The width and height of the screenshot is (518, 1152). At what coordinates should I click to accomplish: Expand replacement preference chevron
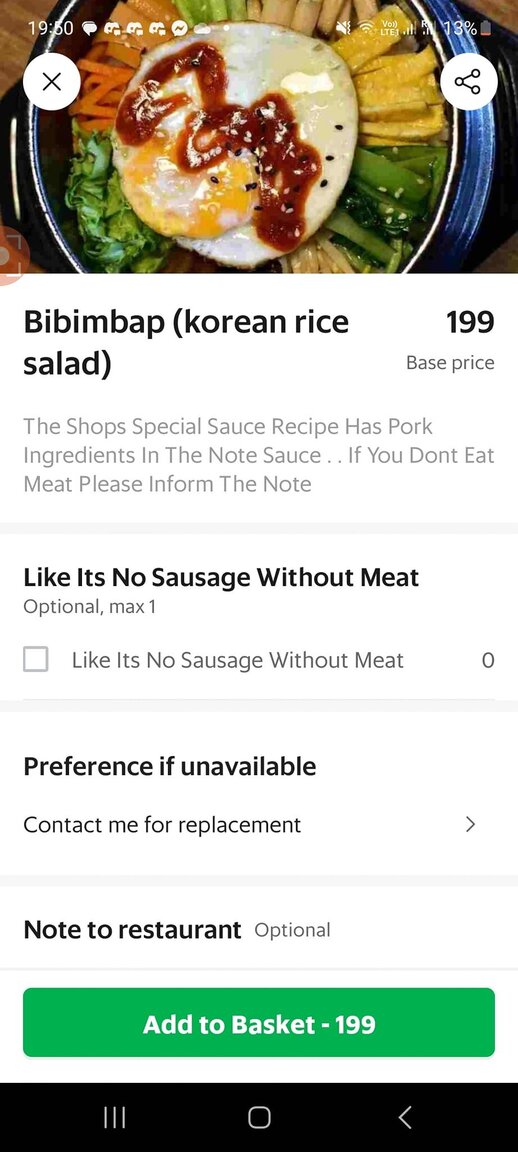click(x=471, y=824)
